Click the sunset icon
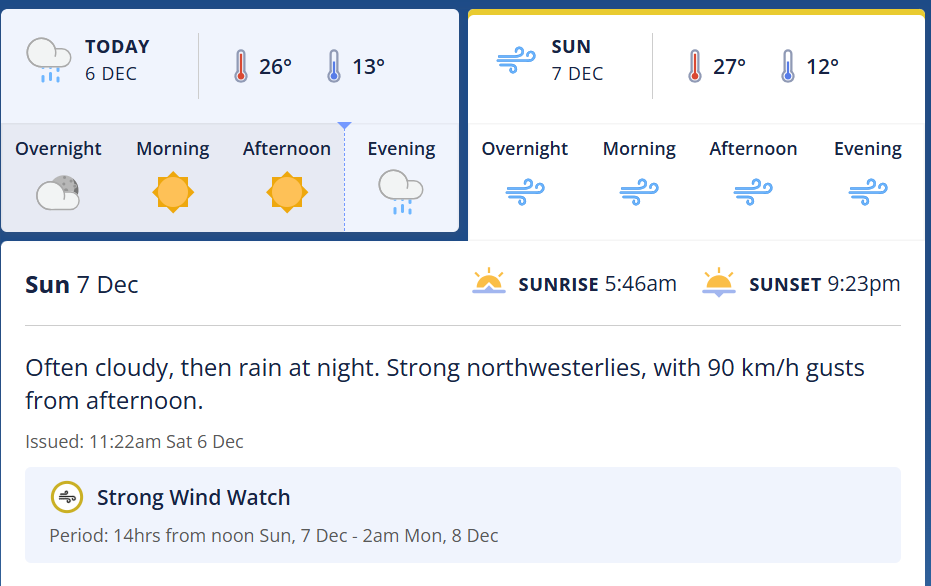The height and width of the screenshot is (586, 931). click(719, 283)
